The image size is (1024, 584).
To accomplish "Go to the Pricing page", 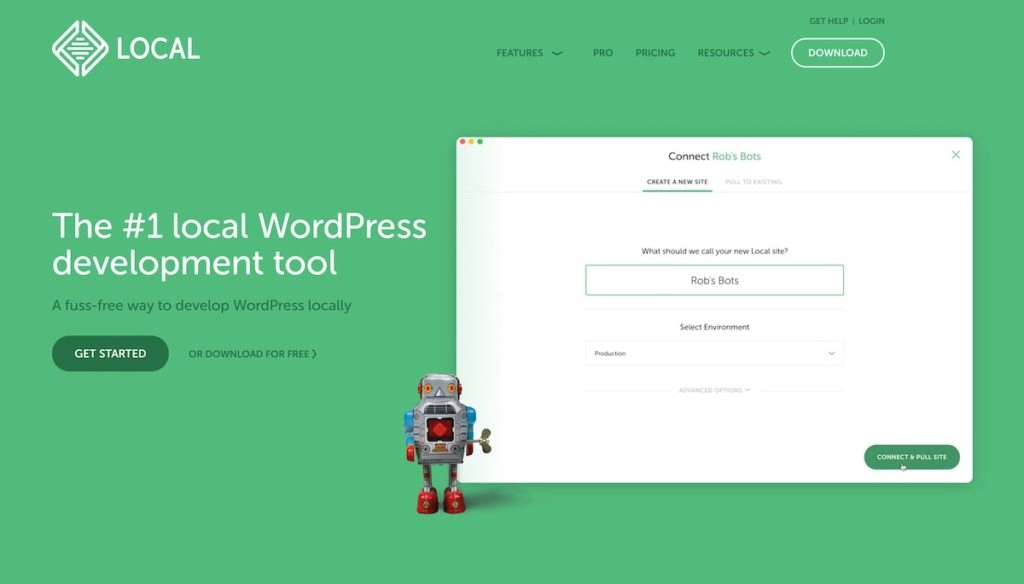I will click(x=655, y=53).
